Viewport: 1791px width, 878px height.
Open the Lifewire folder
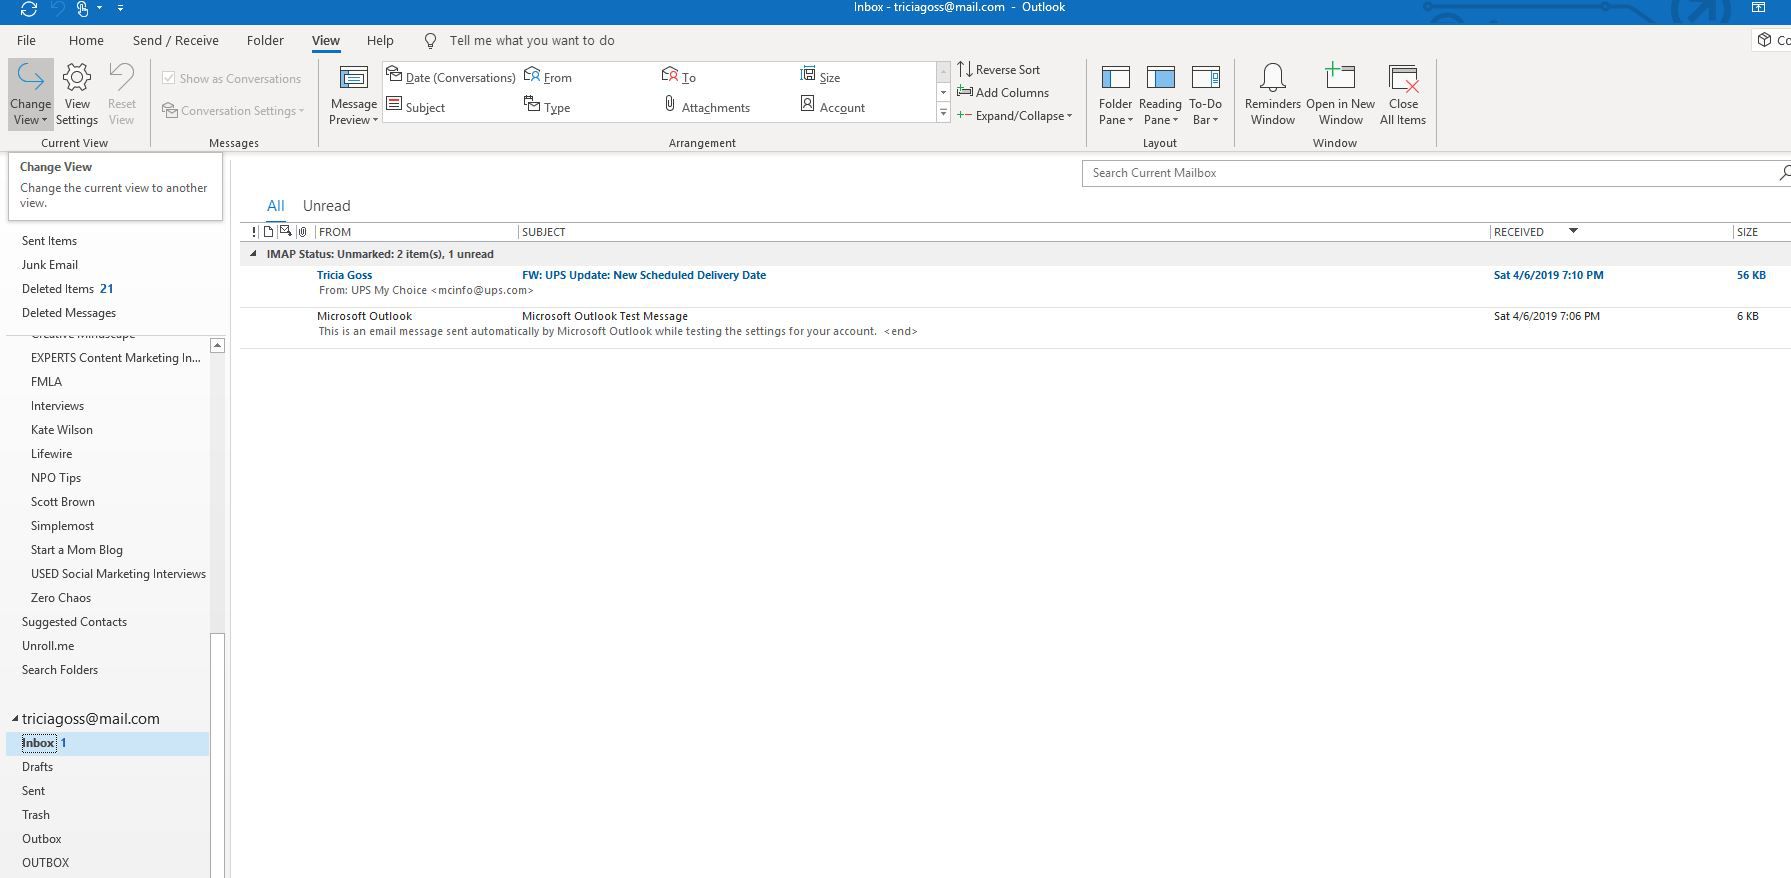[51, 454]
